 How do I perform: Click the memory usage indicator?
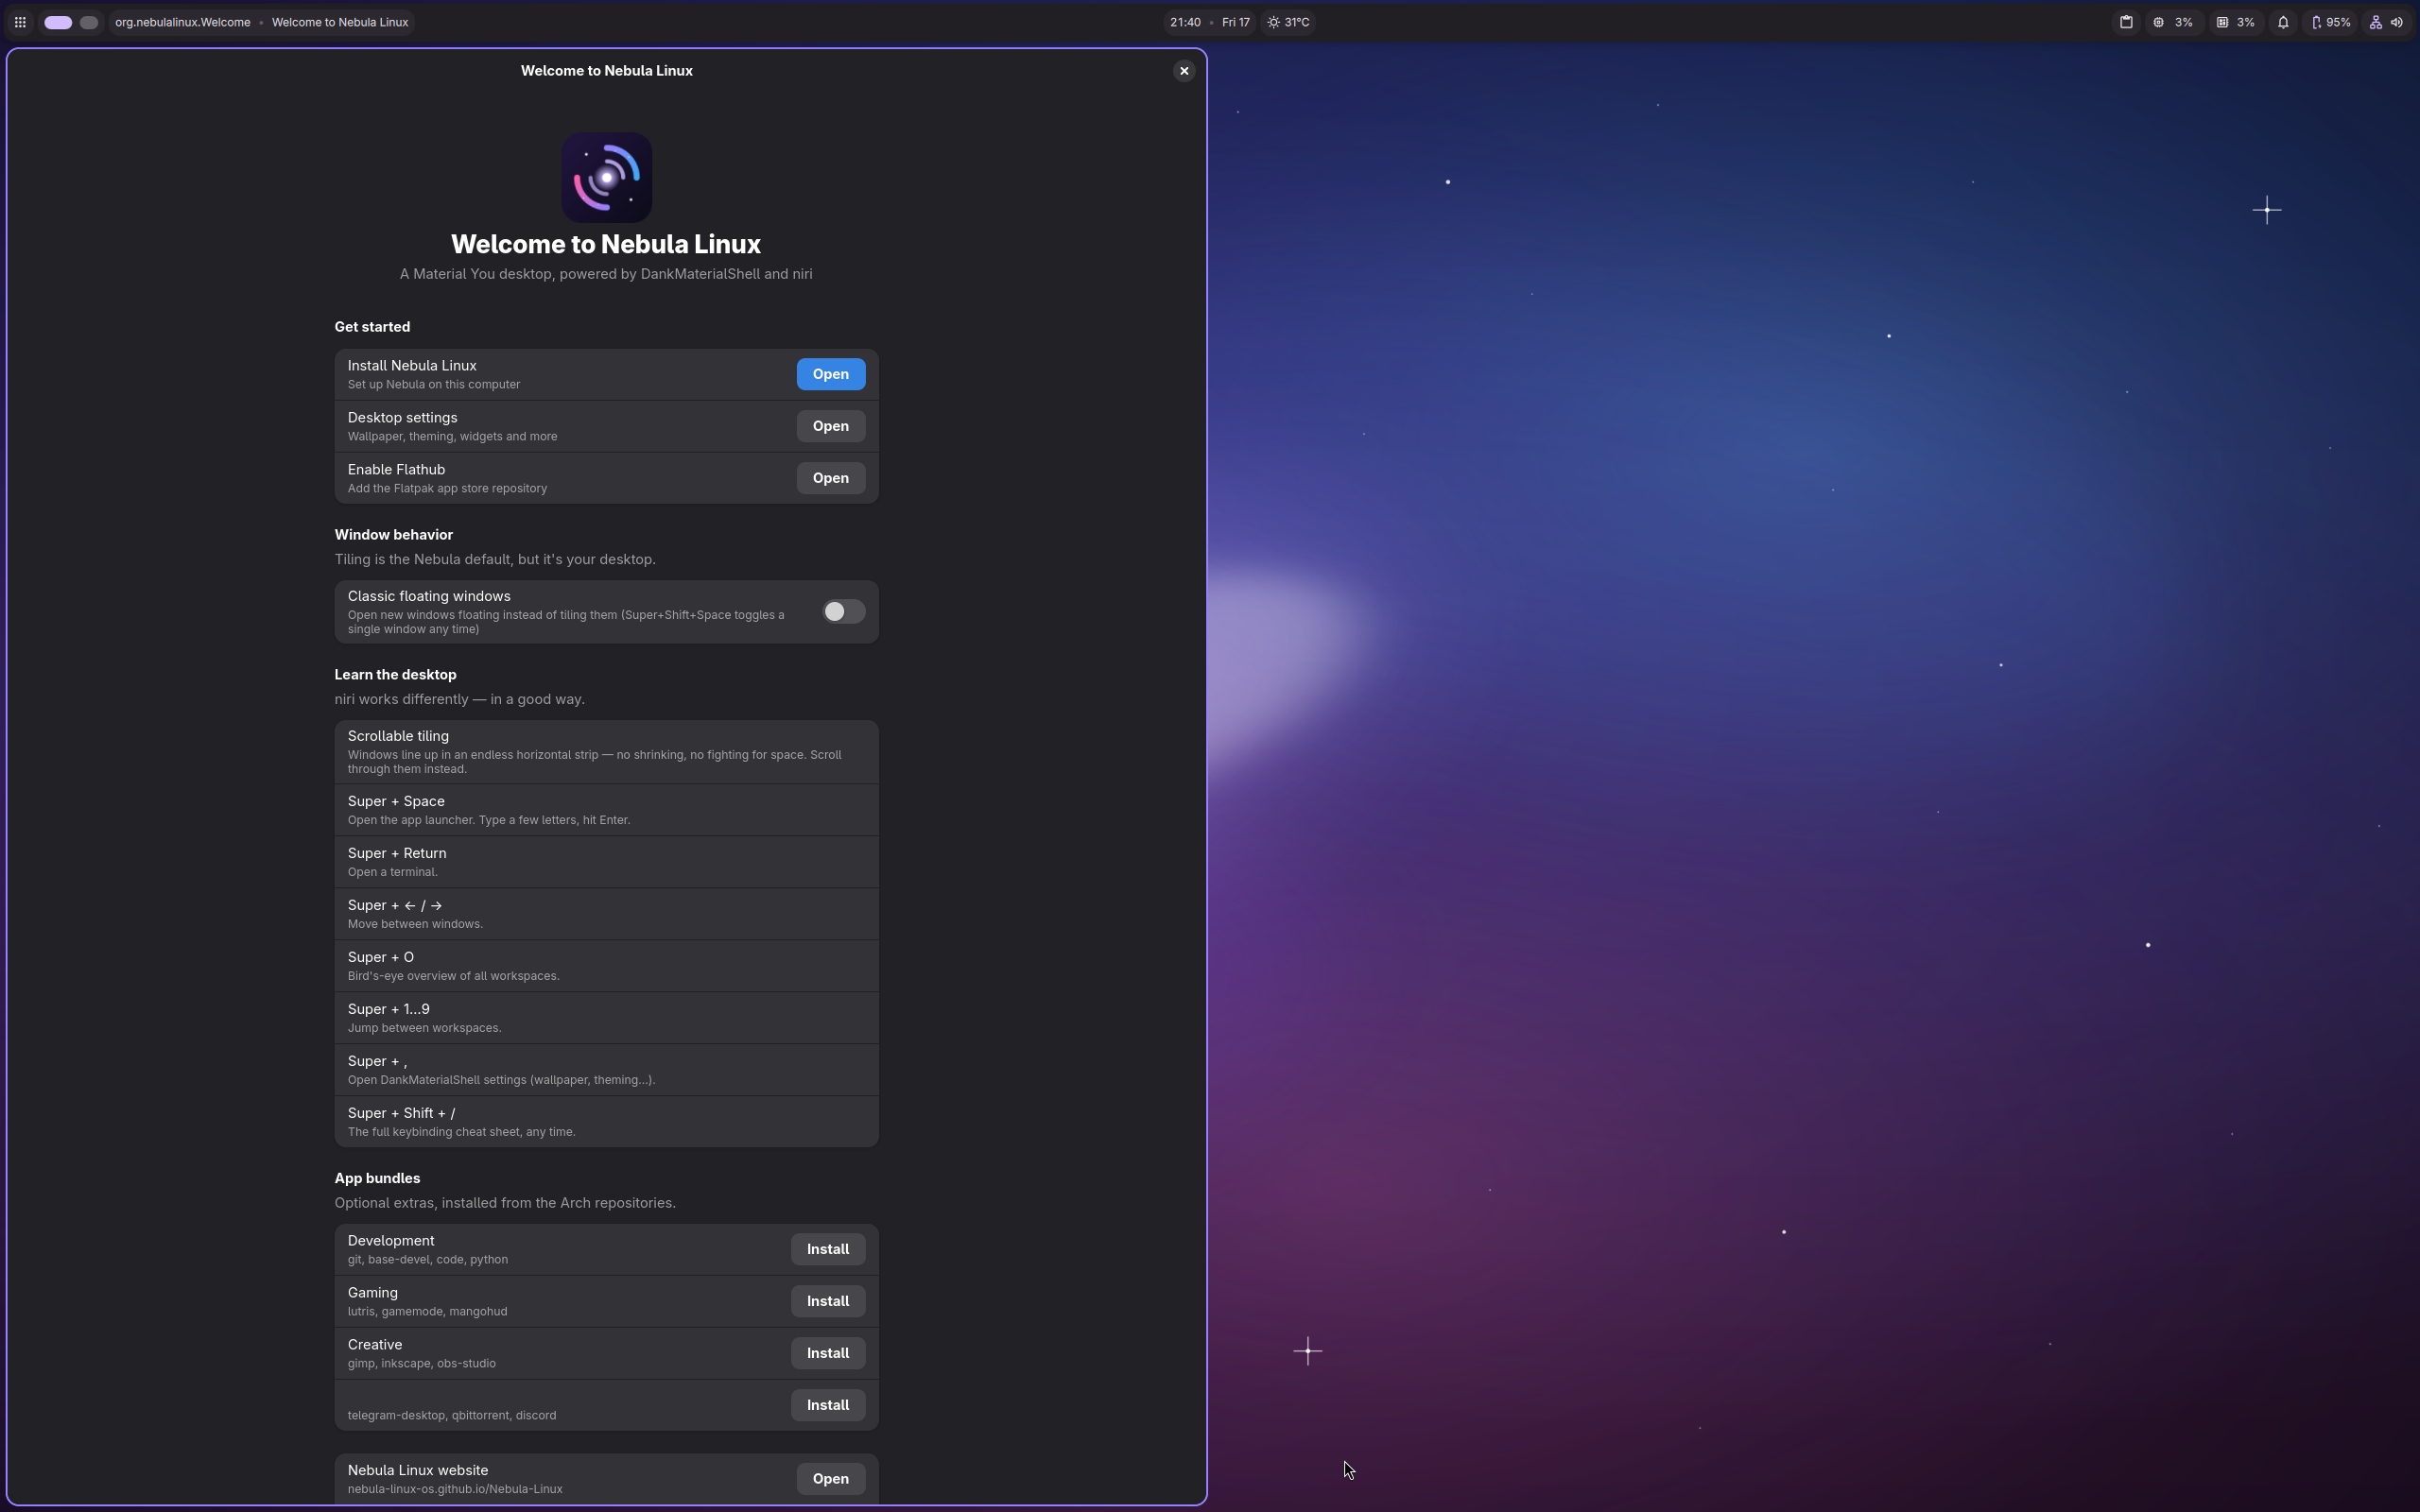(2236, 22)
